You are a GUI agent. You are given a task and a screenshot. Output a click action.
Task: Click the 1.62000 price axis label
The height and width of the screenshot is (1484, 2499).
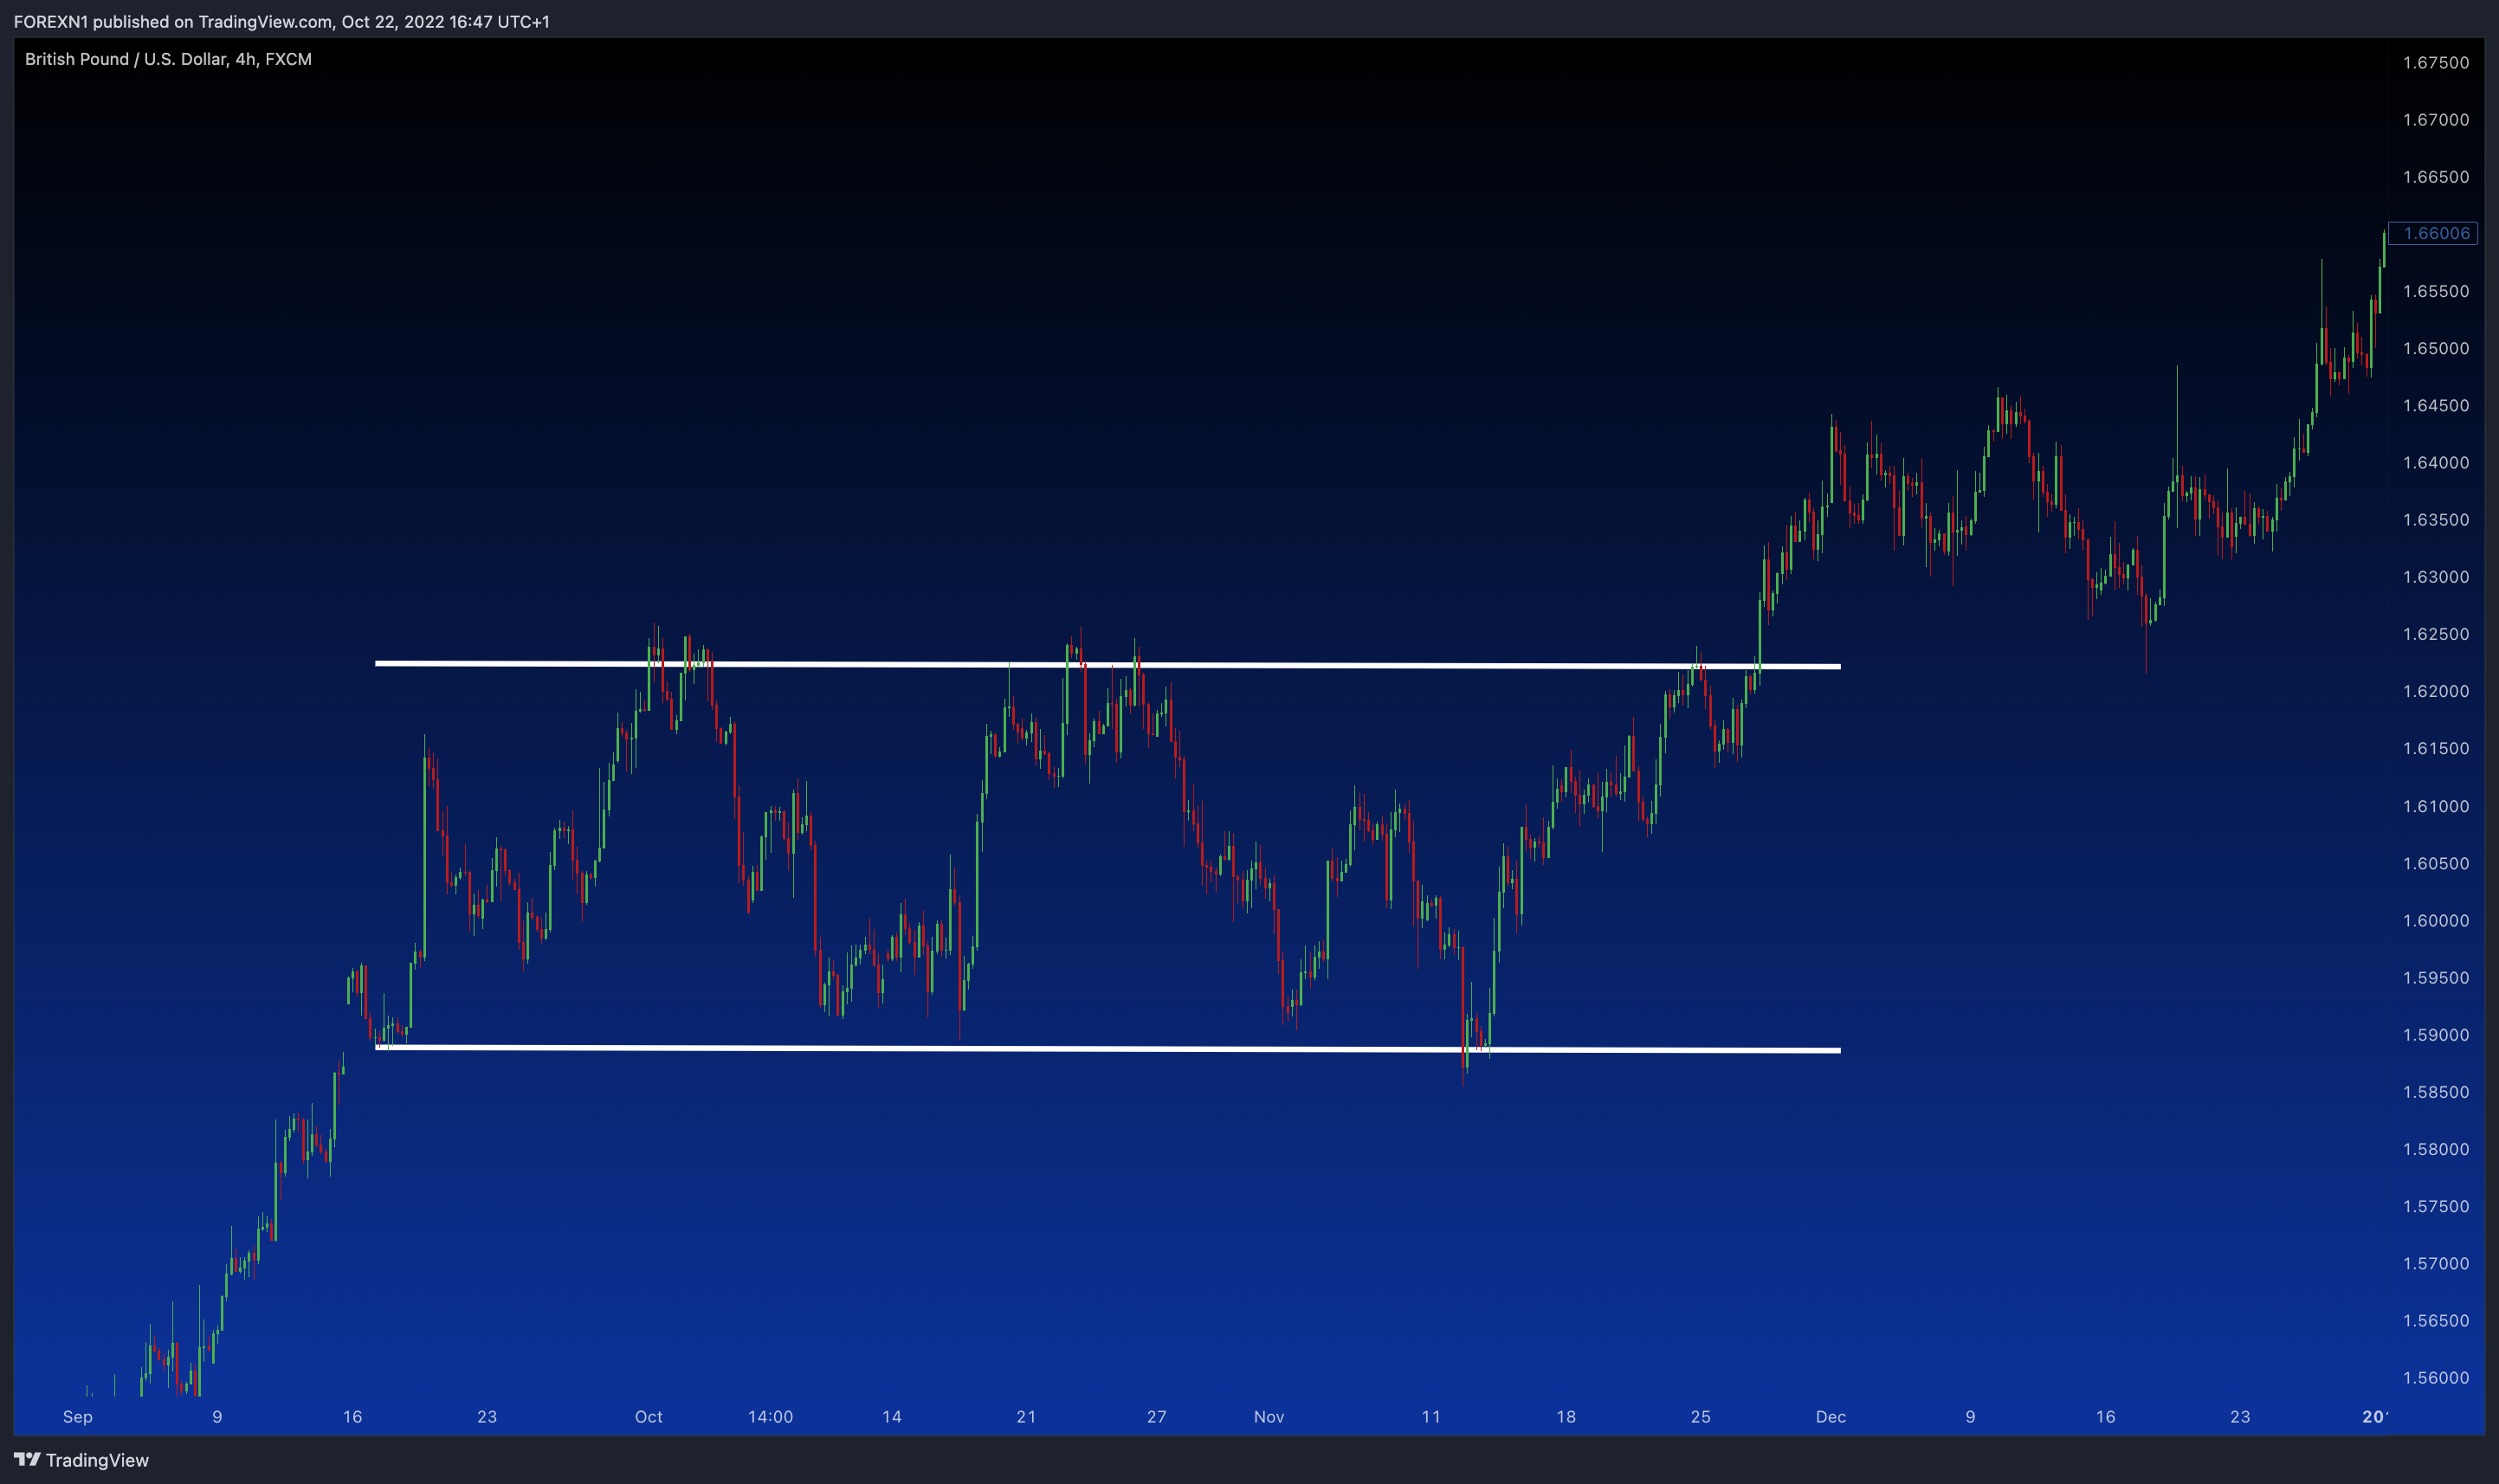tap(2435, 691)
